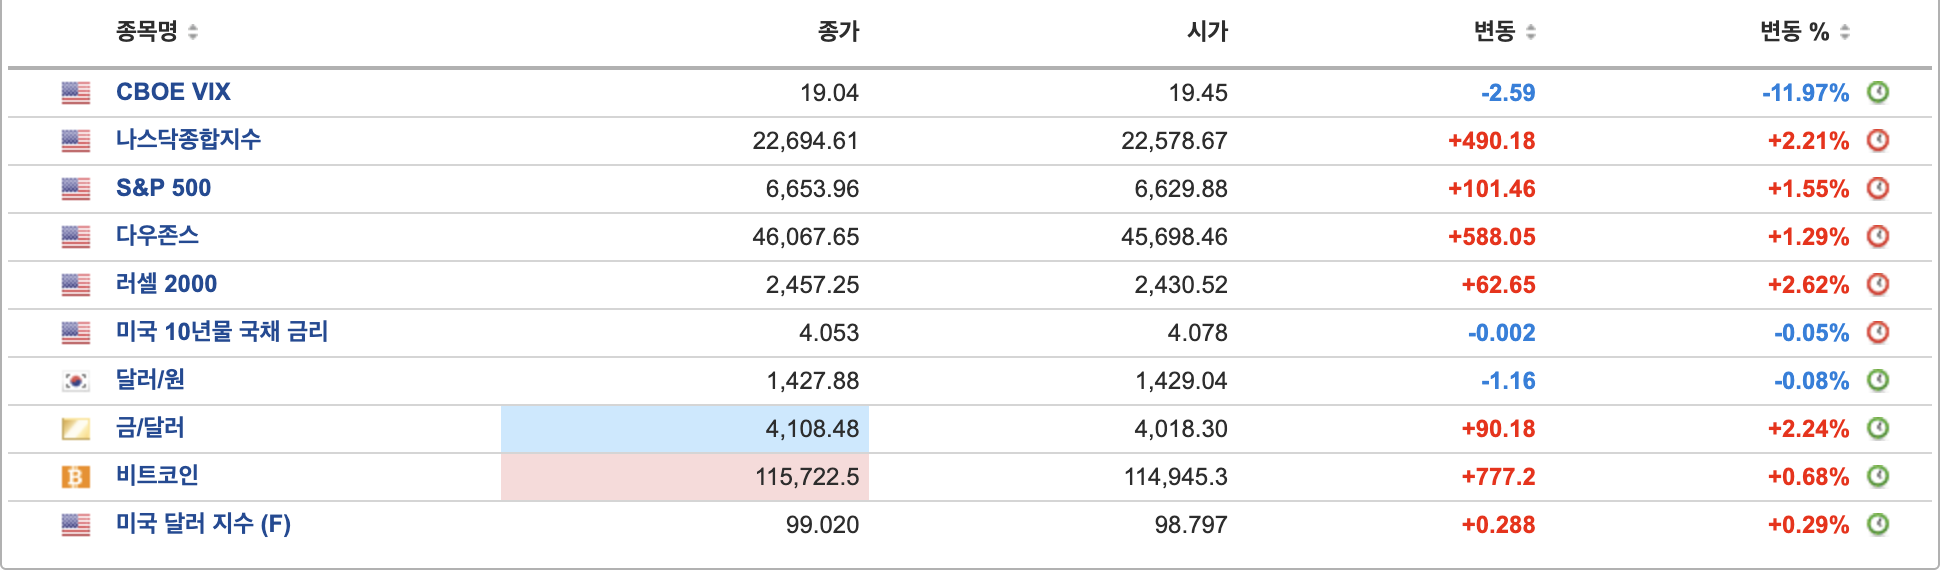Open the 달러/원 link

[x=150, y=380]
